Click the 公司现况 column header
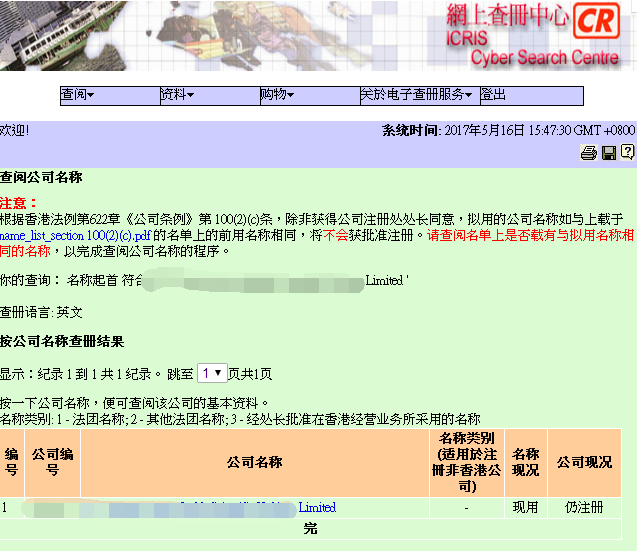 coord(584,463)
